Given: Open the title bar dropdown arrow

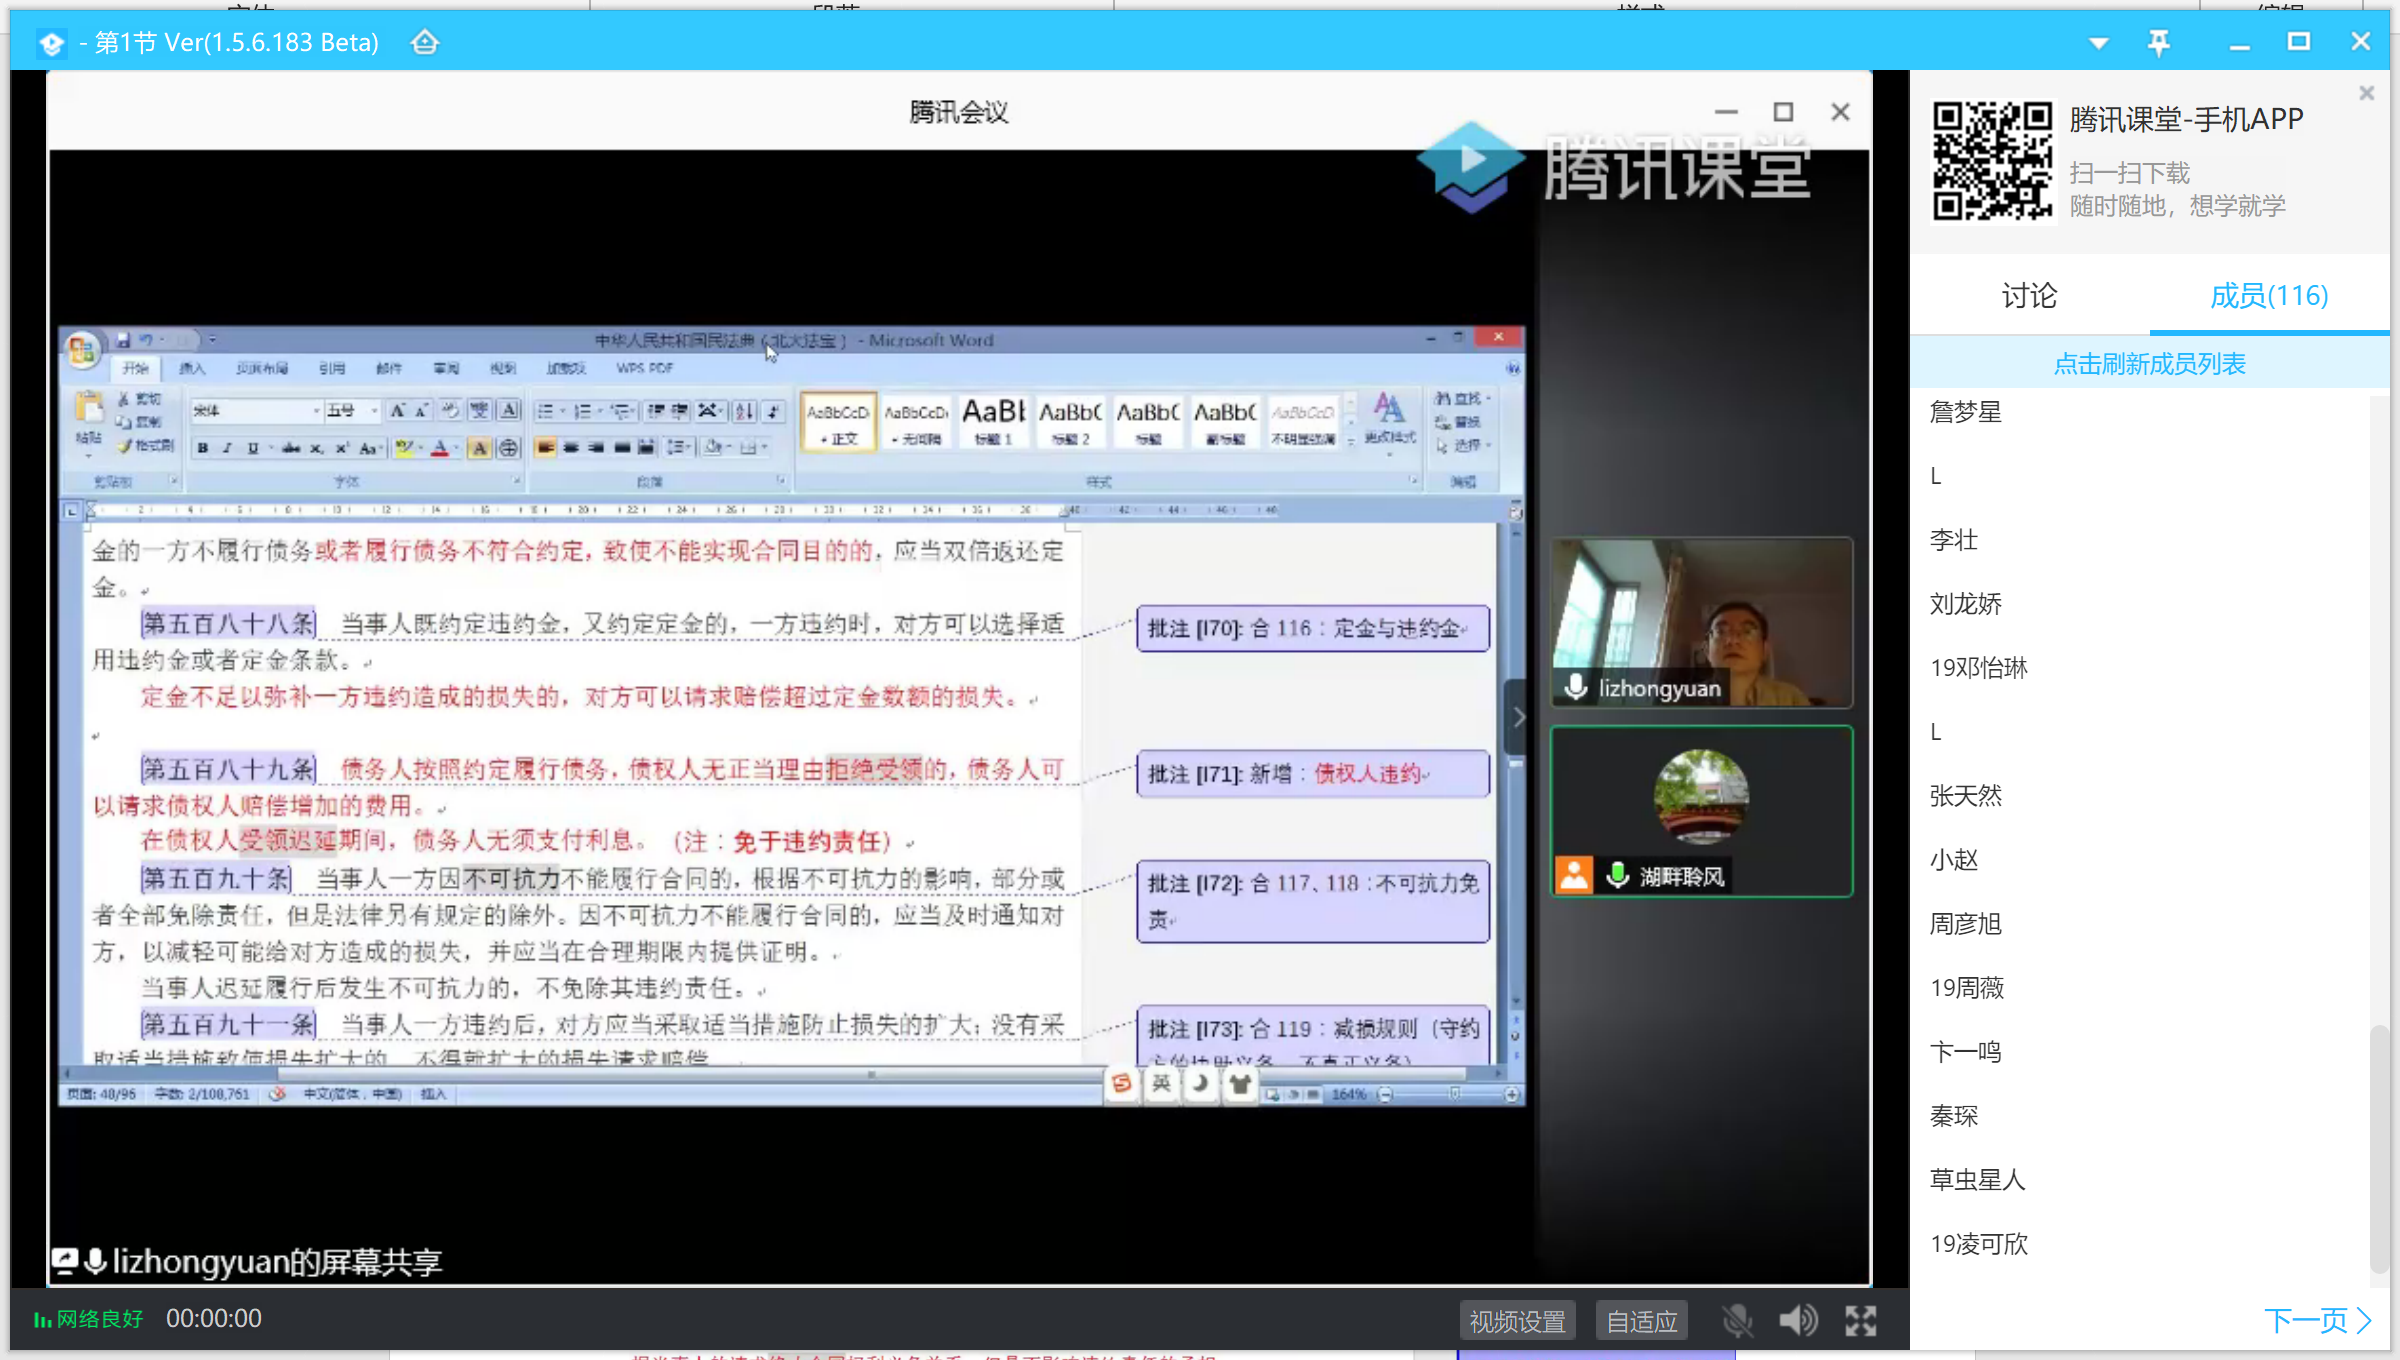Looking at the screenshot, I should click(2099, 43).
